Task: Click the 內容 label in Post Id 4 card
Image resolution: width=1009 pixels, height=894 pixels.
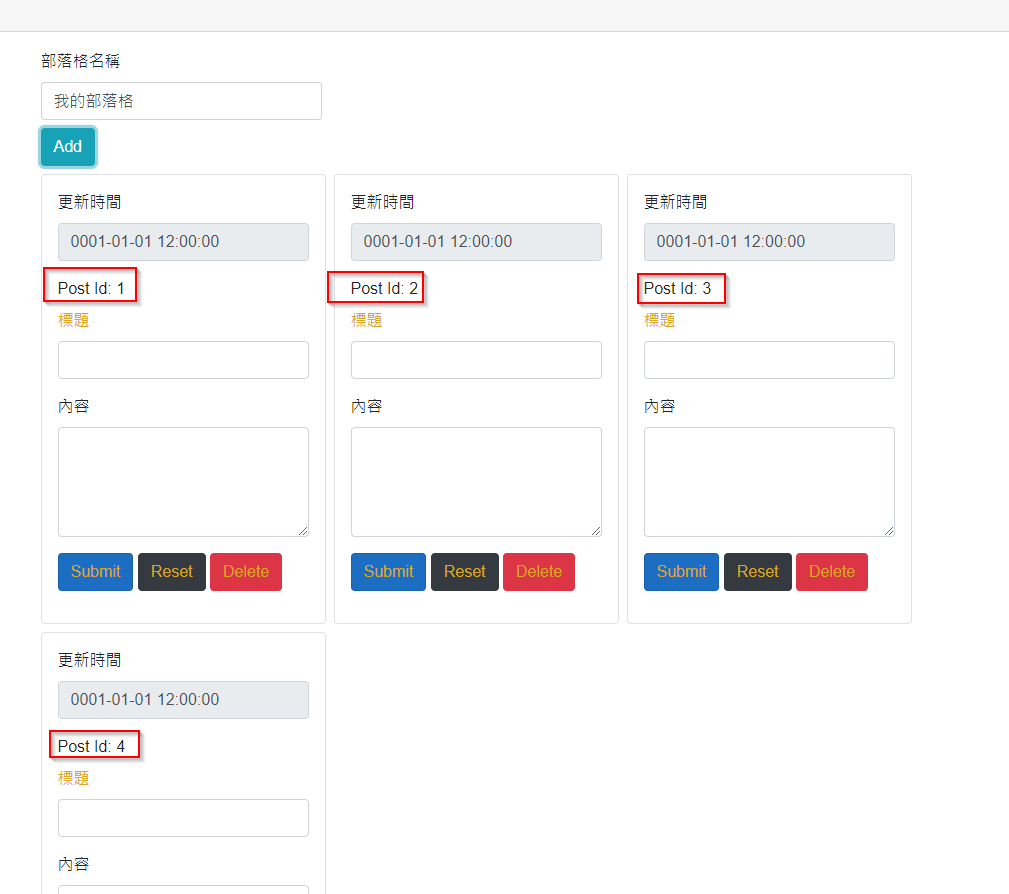Action: (73, 864)
